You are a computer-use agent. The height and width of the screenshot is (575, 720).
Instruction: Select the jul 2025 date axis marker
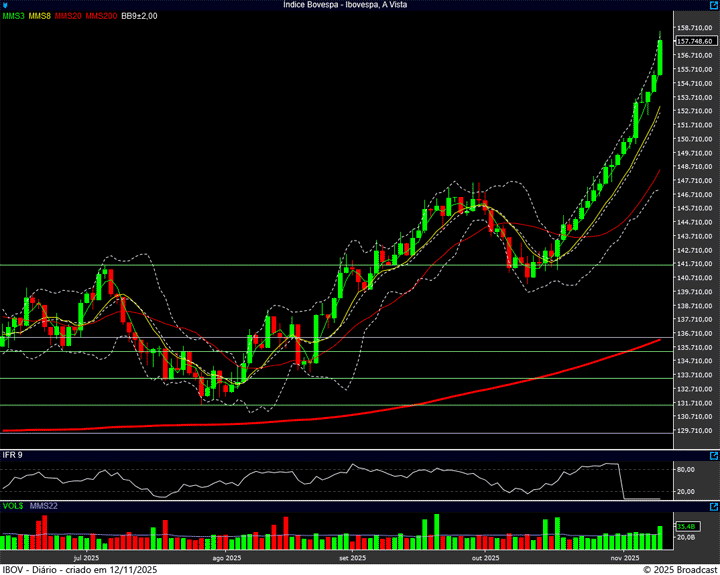[x=86, y=557]
